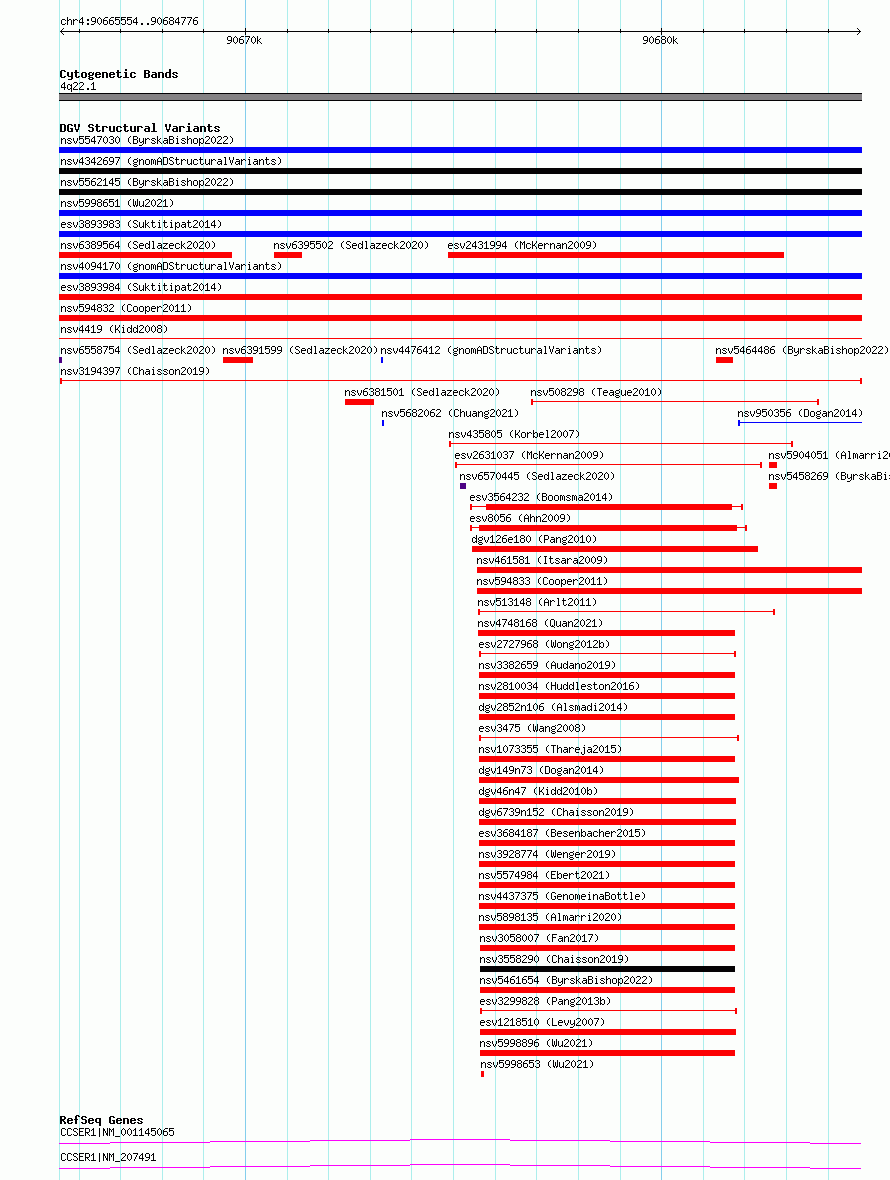Click esv2727968 (Wong2012b) label
Screen dimensions: 890x1180
point(544,646)
